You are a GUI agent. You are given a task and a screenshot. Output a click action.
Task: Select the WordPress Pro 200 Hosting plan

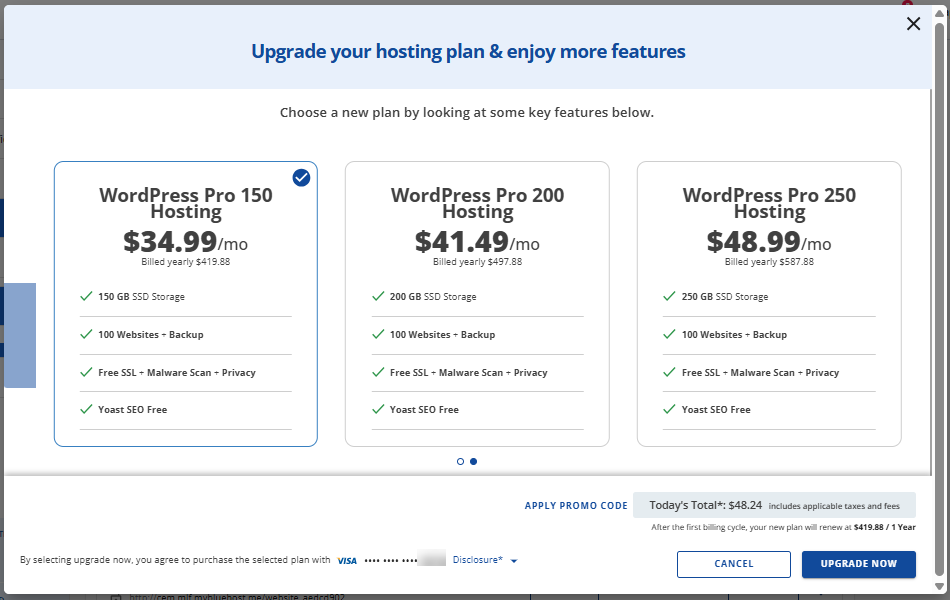coord(477,243)
